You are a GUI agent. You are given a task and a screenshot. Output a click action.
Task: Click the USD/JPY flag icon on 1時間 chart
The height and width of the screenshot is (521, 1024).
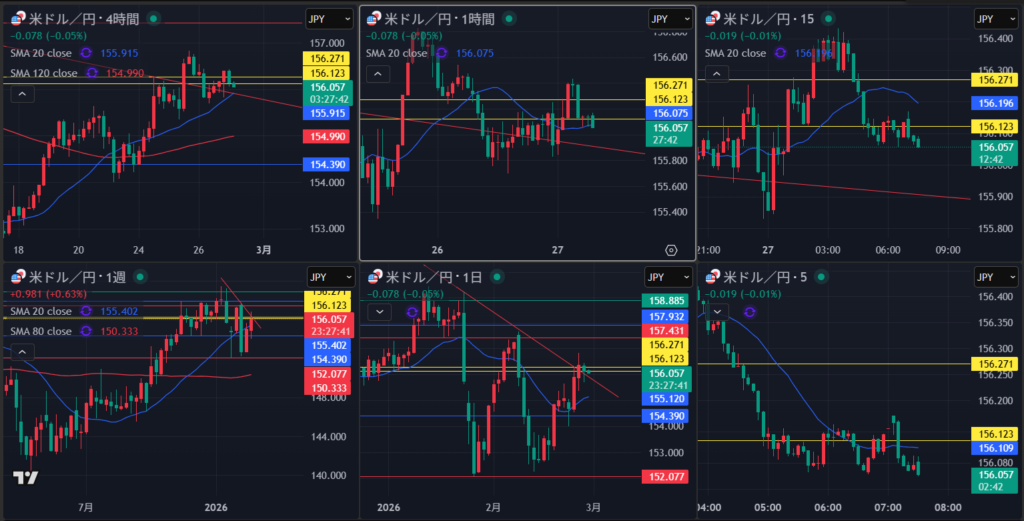point(374,19)
